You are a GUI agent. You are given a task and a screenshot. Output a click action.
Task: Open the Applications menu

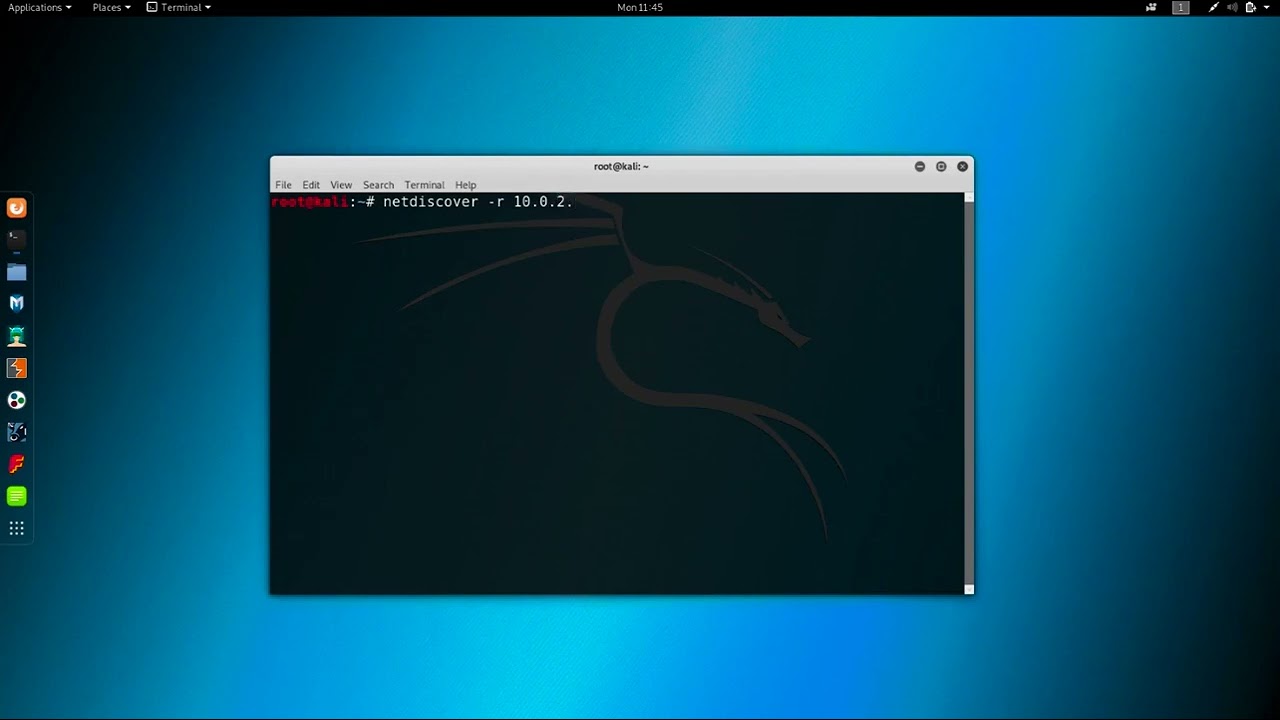pyautogui.click(x=39, y=7)
